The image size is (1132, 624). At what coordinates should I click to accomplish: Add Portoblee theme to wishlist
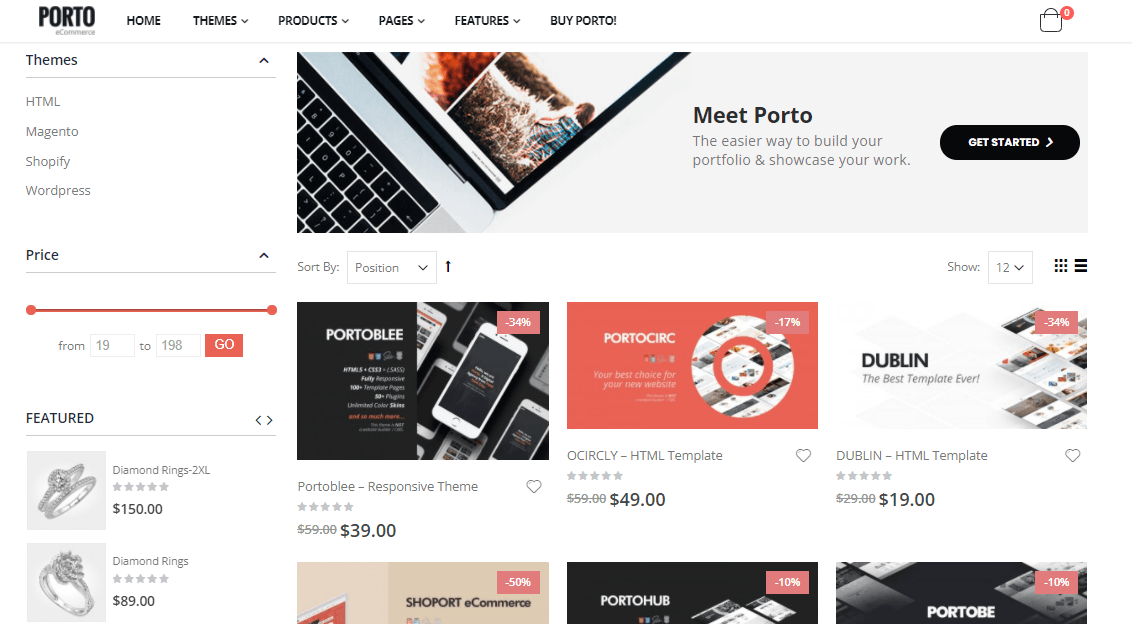click(x=534, y=486)
